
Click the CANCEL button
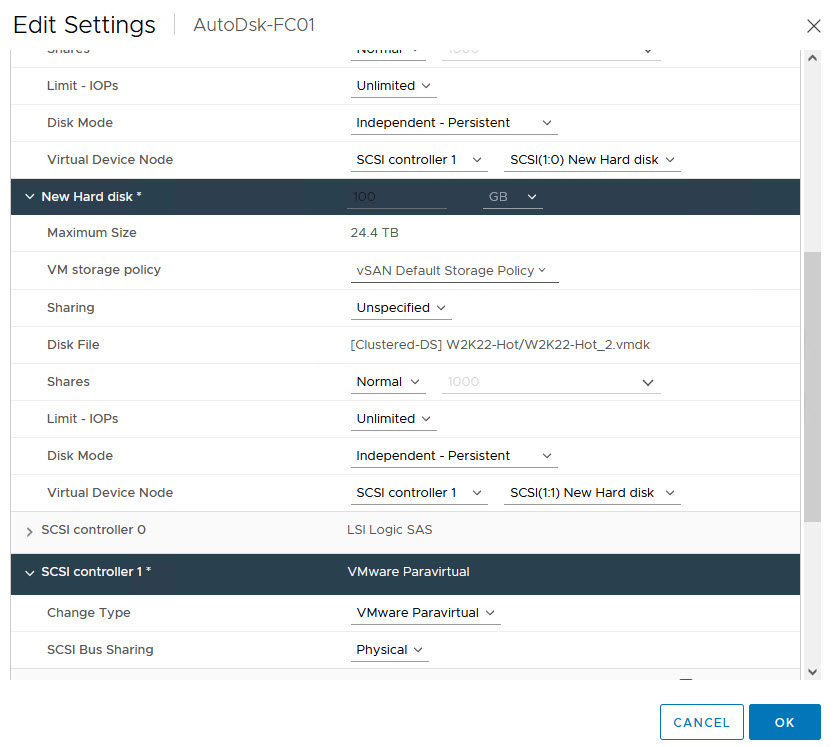click(701, 722)
